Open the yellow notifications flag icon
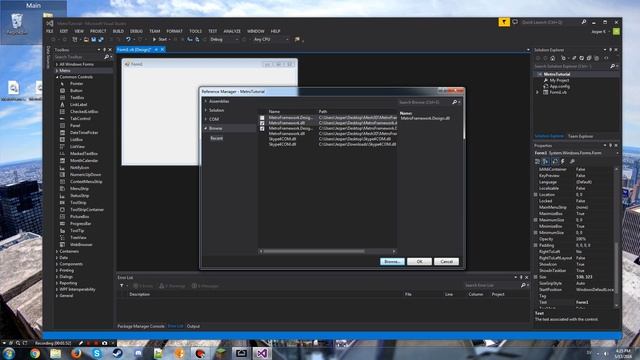This screenshot has width=640, height=360. (x=504, y=22)
